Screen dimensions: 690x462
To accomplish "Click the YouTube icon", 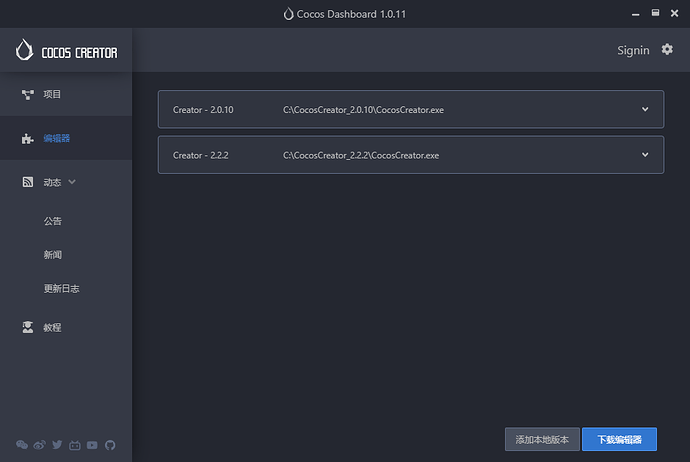I will (92, 445).
